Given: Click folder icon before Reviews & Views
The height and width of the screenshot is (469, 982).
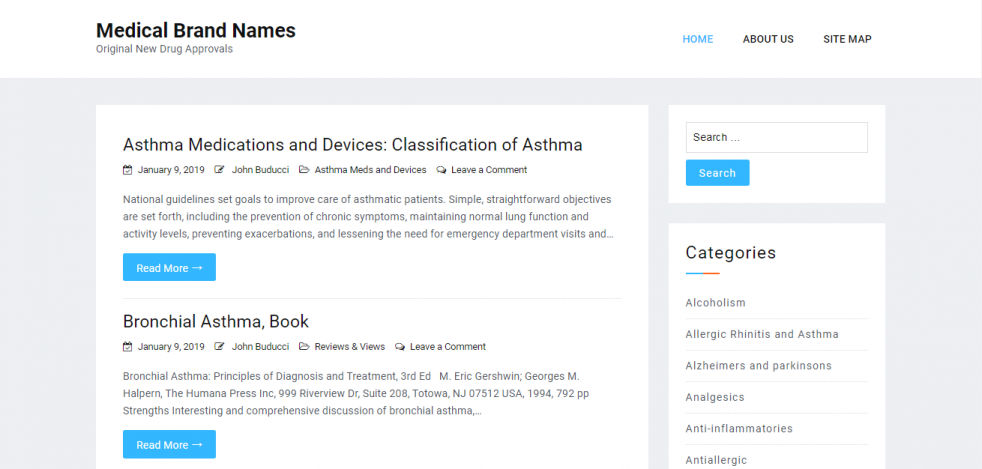Looking at the screenshot, I should [304, 347].
